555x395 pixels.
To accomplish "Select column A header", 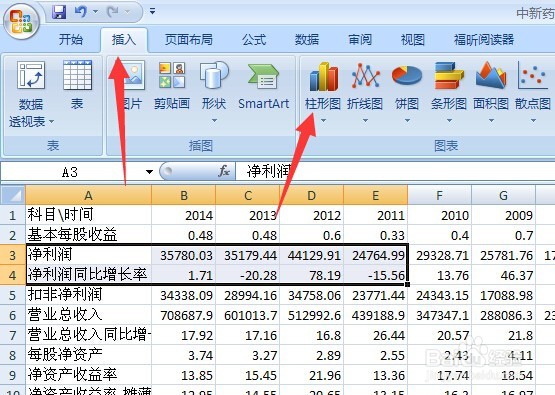I will pos(88,195).
